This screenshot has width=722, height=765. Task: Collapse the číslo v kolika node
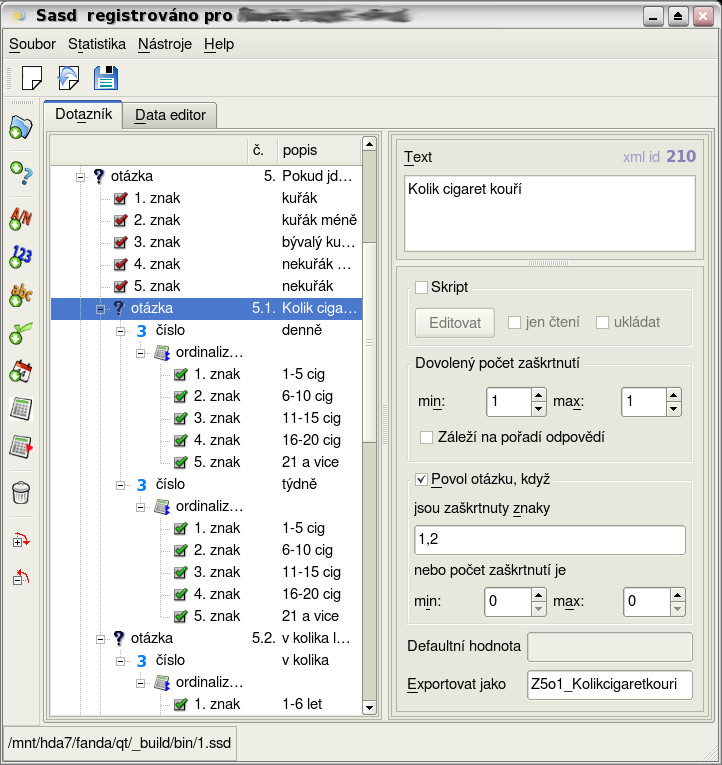click(120, 661)
